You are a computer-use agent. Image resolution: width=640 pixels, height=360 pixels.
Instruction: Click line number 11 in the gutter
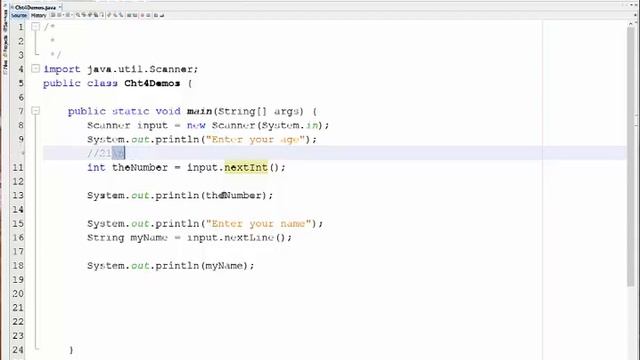point(18,167)
